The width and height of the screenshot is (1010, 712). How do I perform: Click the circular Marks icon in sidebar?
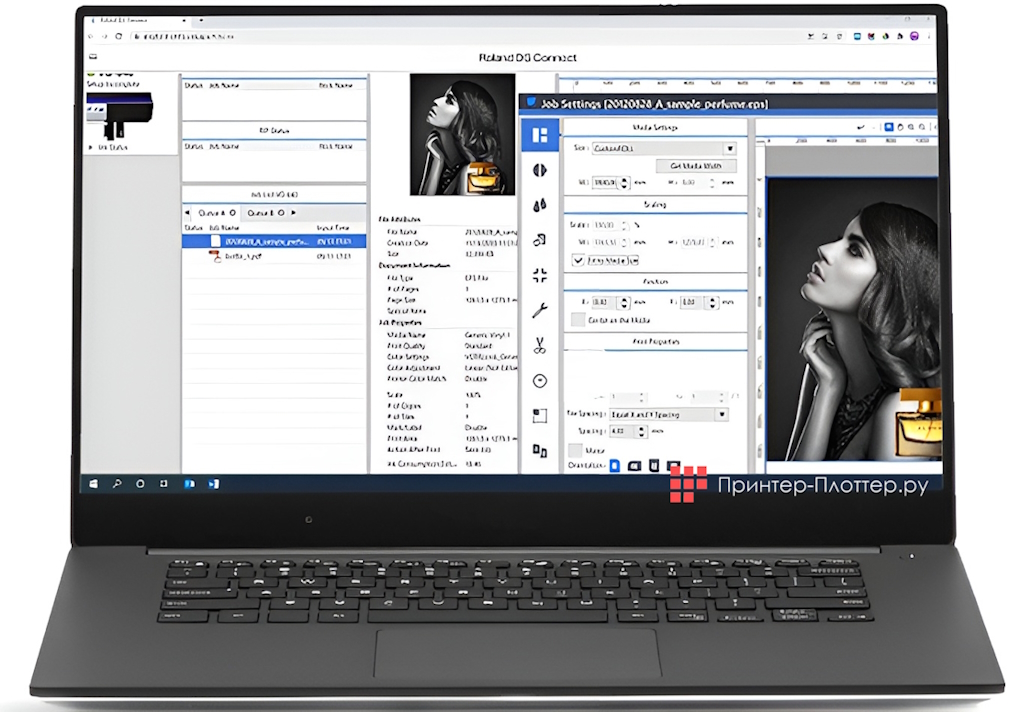[x=540, y=380]
